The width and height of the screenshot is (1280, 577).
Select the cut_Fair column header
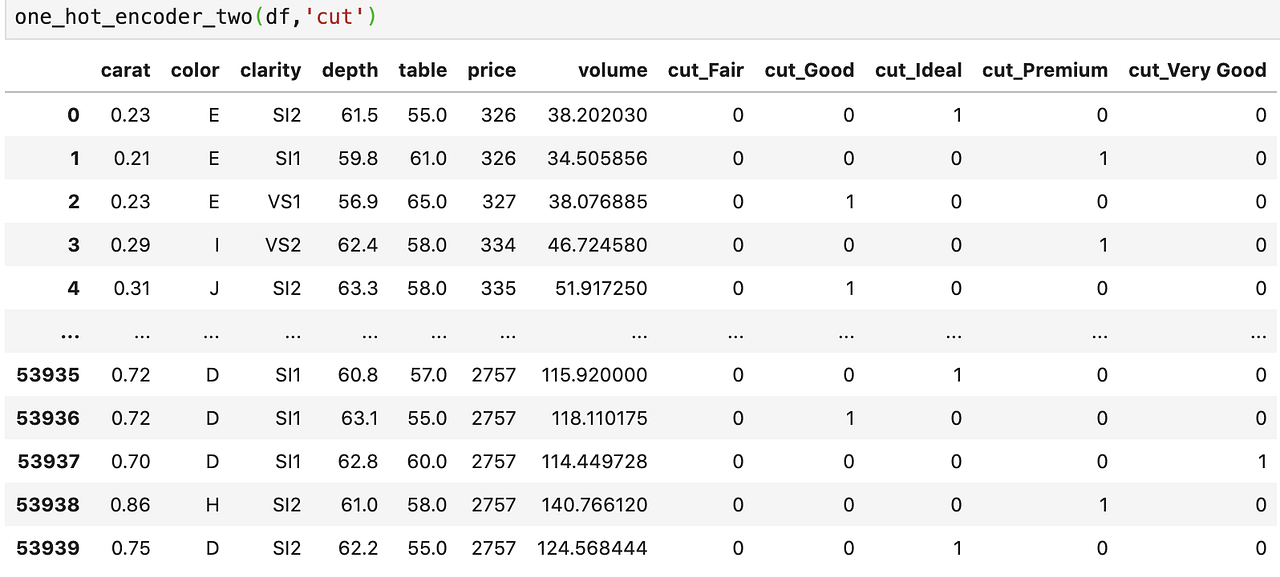[706, 70]
